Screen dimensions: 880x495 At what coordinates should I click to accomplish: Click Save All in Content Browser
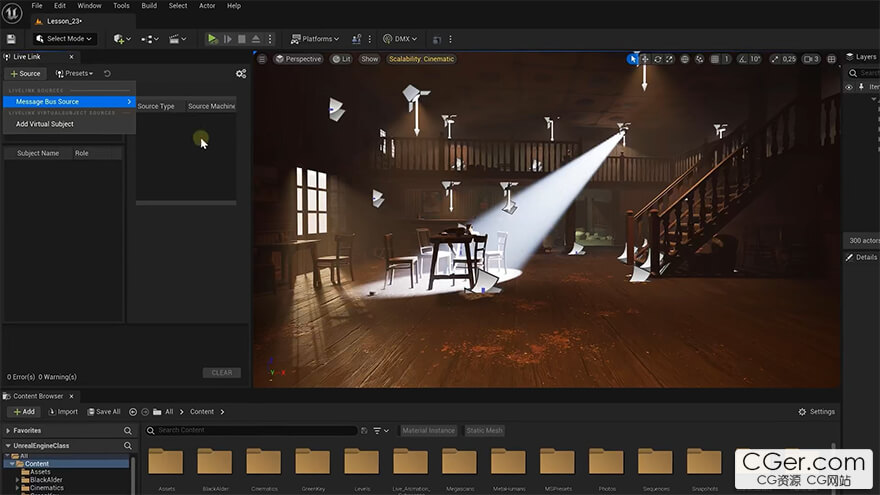[x=104, y=411]
